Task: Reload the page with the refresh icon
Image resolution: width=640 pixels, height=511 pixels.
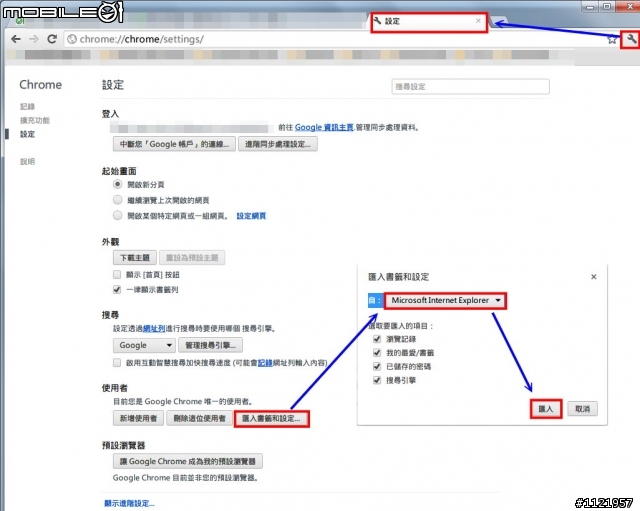Action: [x=52, y=39]
